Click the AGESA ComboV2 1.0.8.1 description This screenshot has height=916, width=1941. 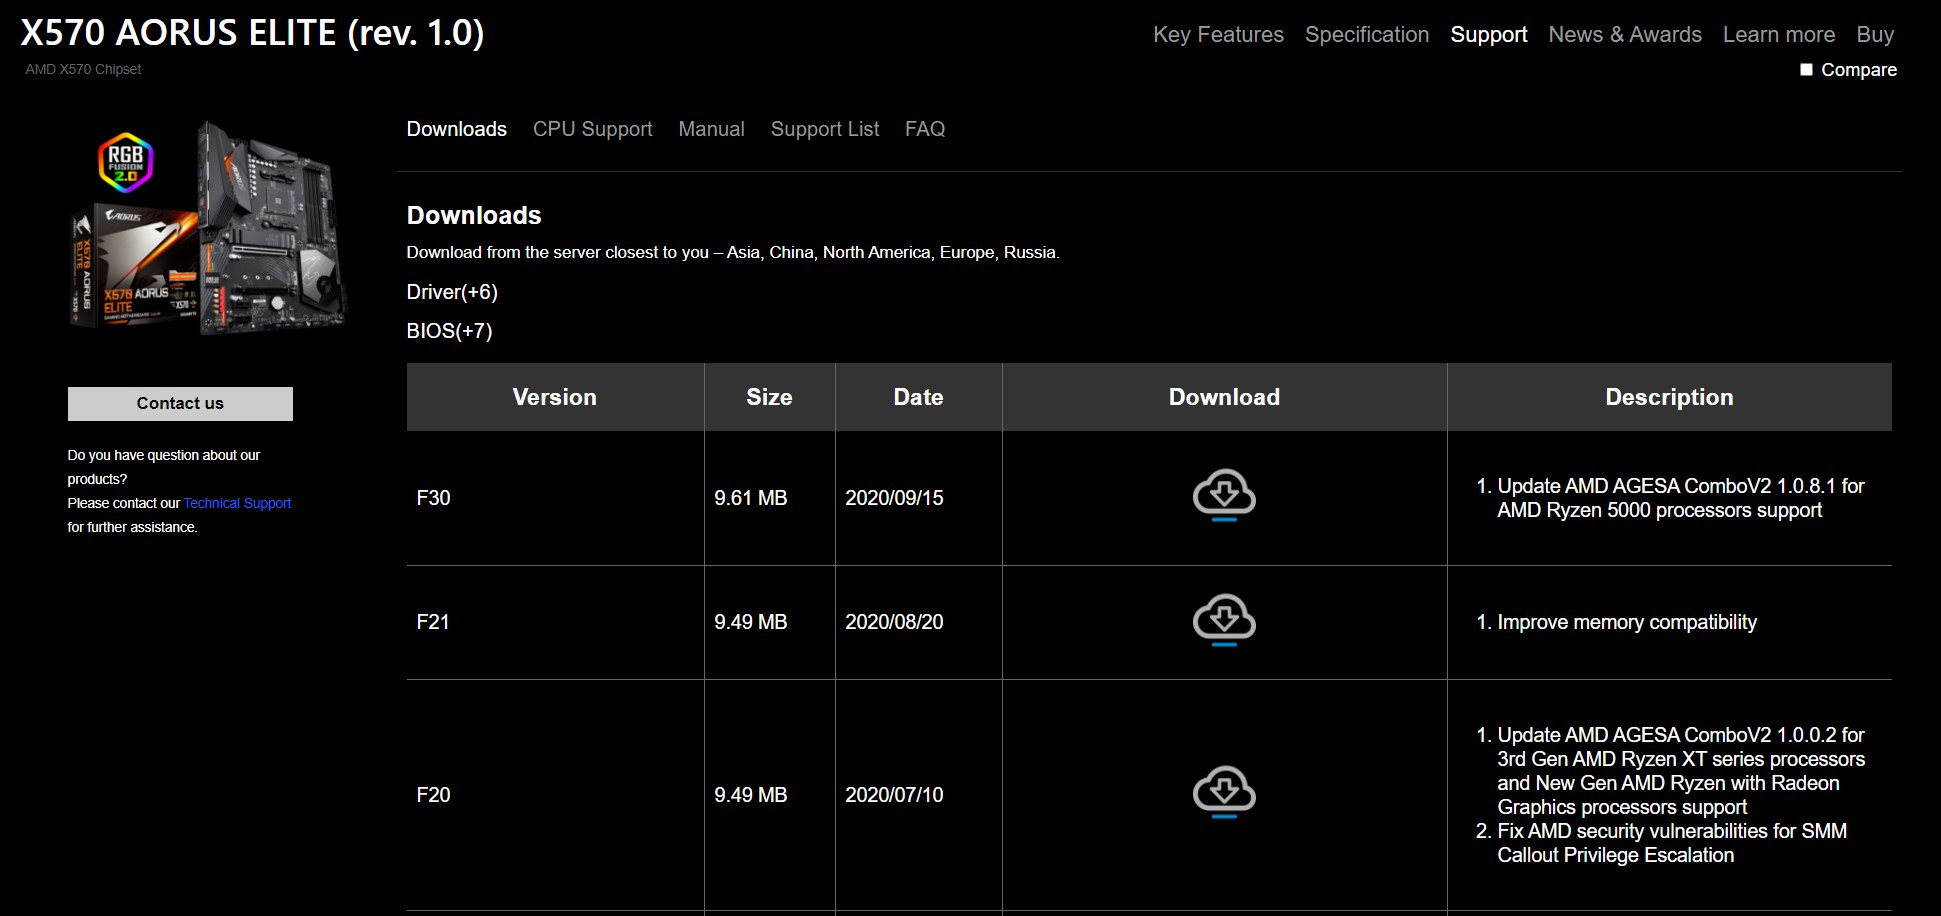click(x=1681, y=498)
